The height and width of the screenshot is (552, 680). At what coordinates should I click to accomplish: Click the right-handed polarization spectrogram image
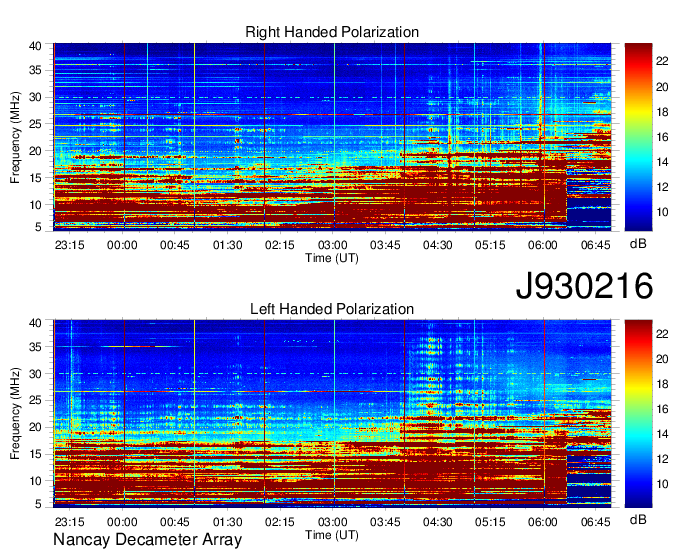click(x=332, y=137)
